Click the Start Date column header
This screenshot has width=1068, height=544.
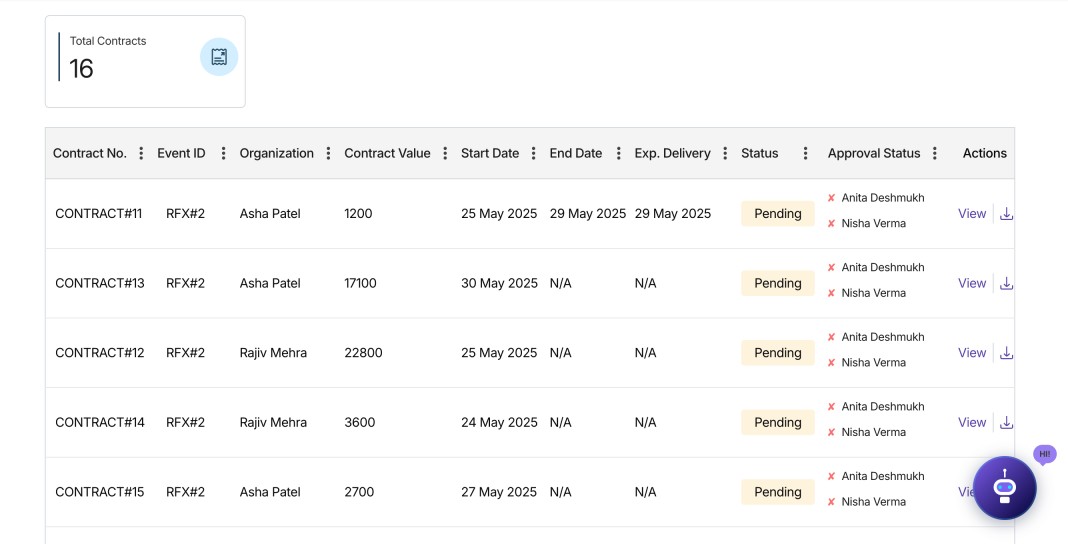pos(490,153)
